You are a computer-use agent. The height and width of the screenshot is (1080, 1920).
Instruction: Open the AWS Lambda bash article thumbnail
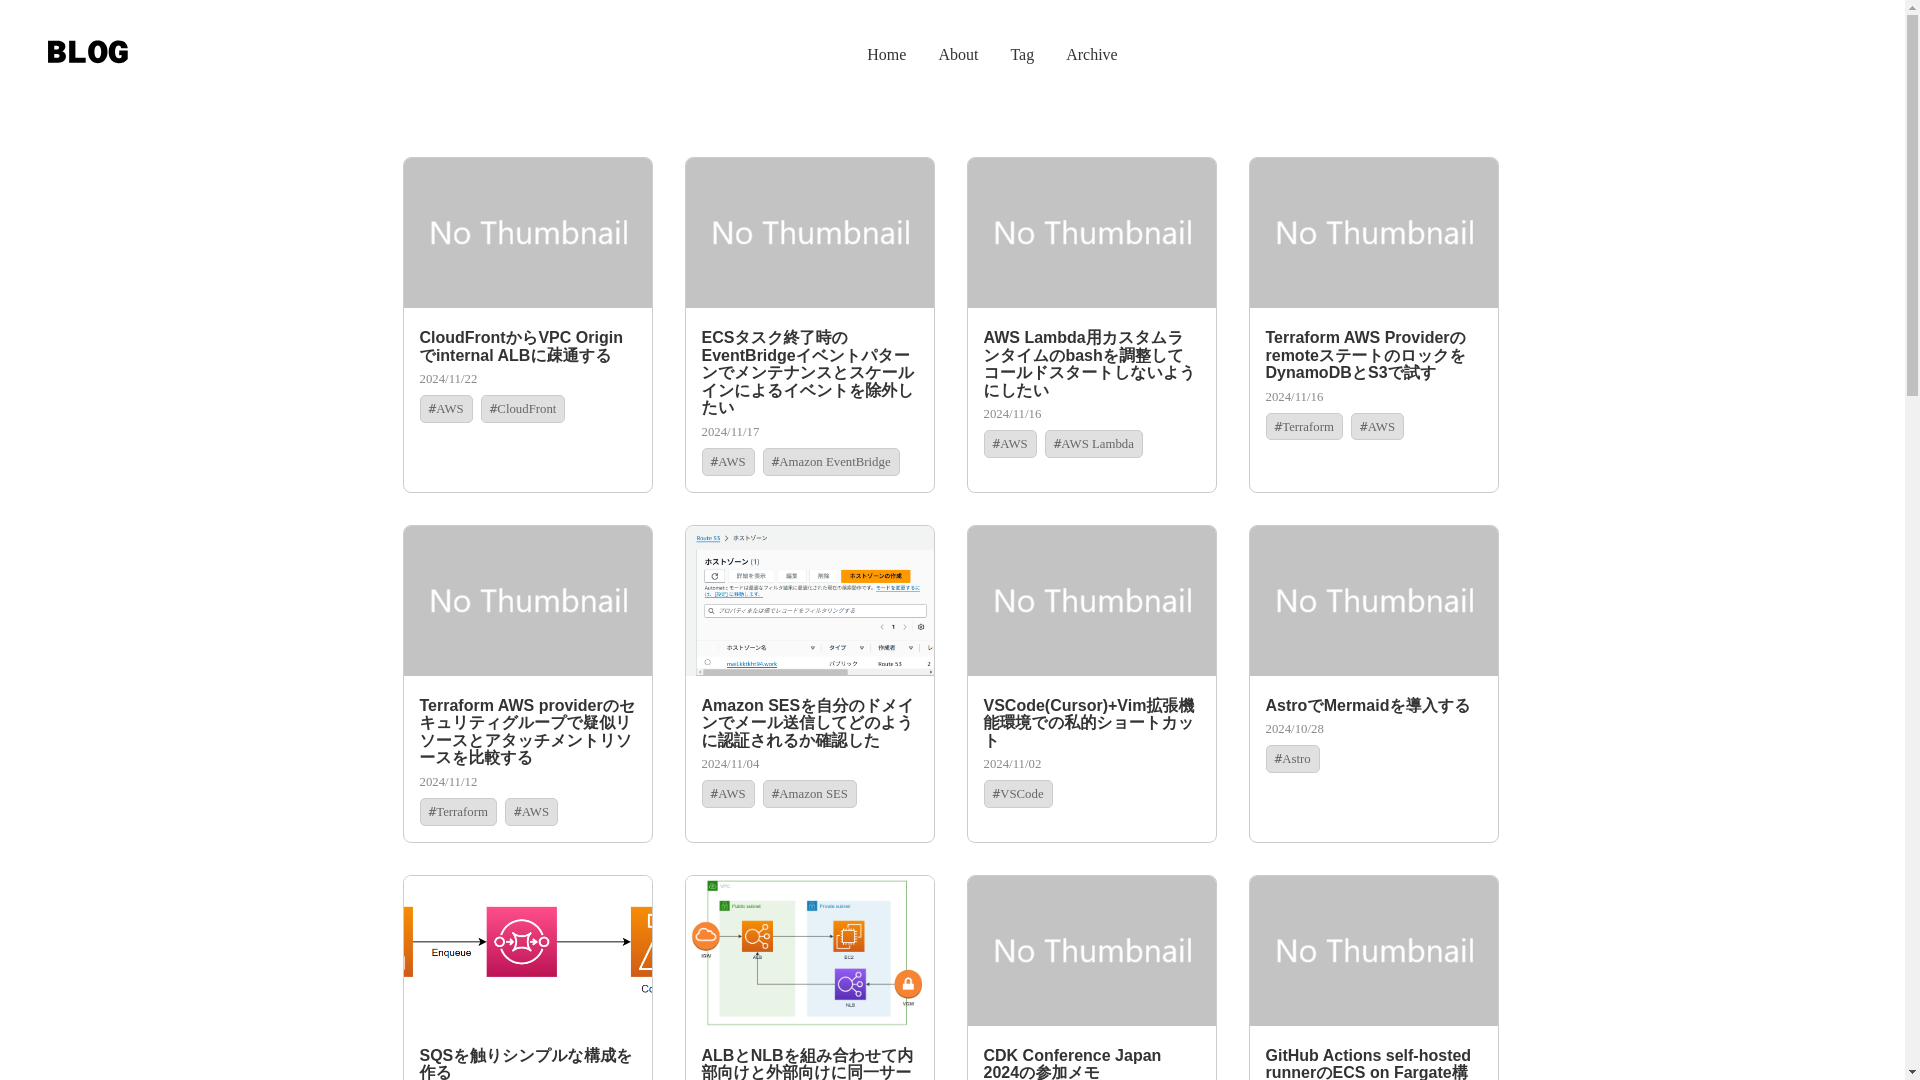pyautogui.click(x=1092, y=233)
